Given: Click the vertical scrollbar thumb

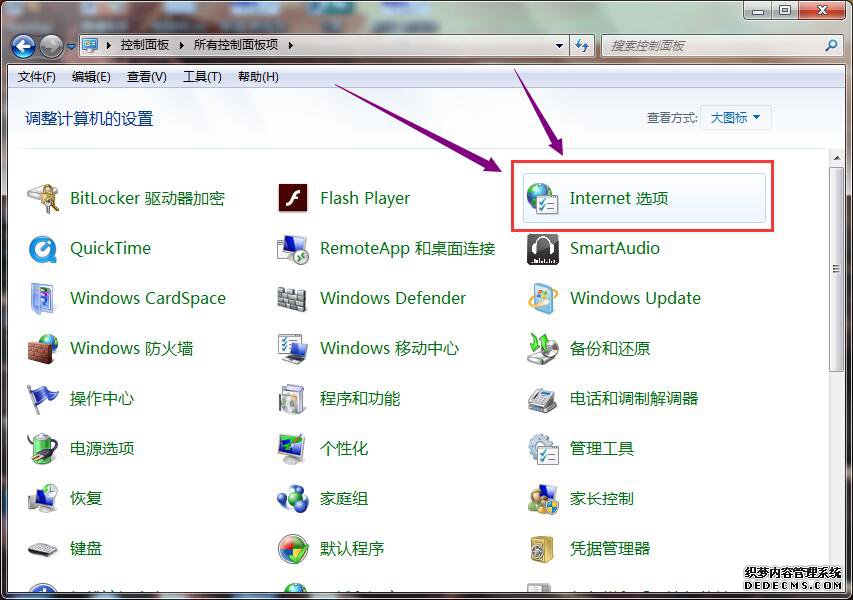Looking at the screenshot, I should (x=837, y=269).
